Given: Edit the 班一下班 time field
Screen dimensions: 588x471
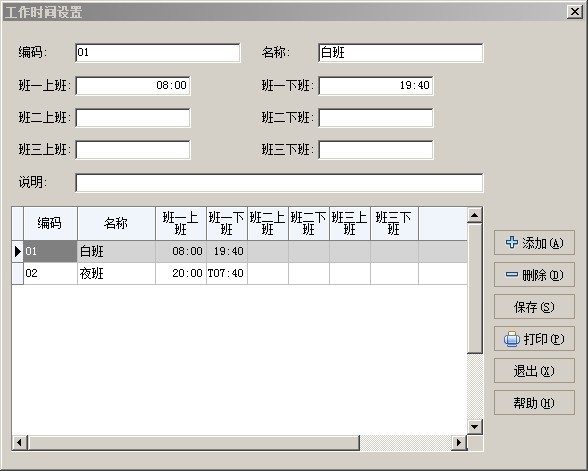Looking at the screenshot, I should pyautogui.click(x=376, y=86).
